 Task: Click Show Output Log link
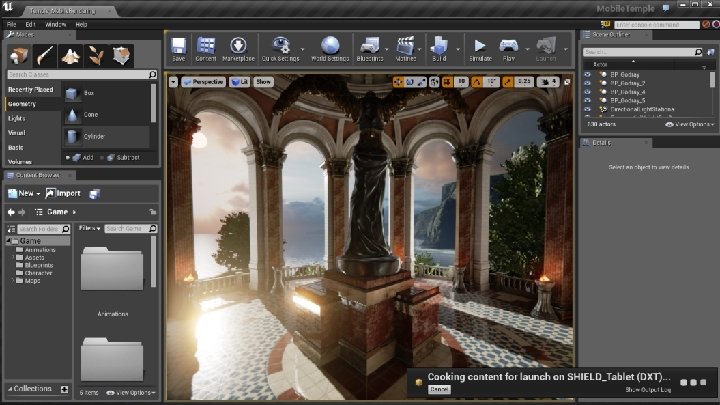click(648, 390)
